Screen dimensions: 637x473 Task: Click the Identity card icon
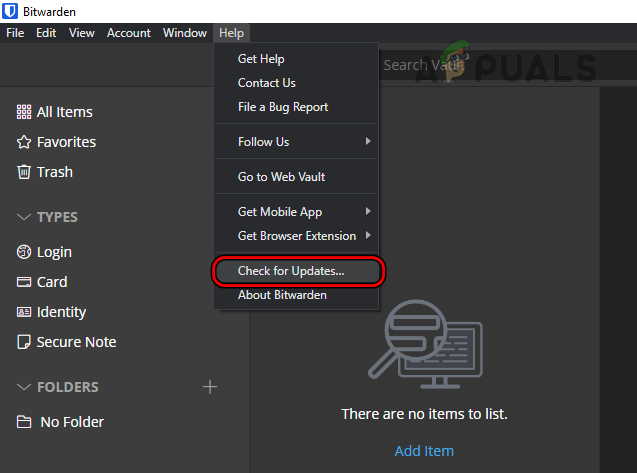coord(24,312)
